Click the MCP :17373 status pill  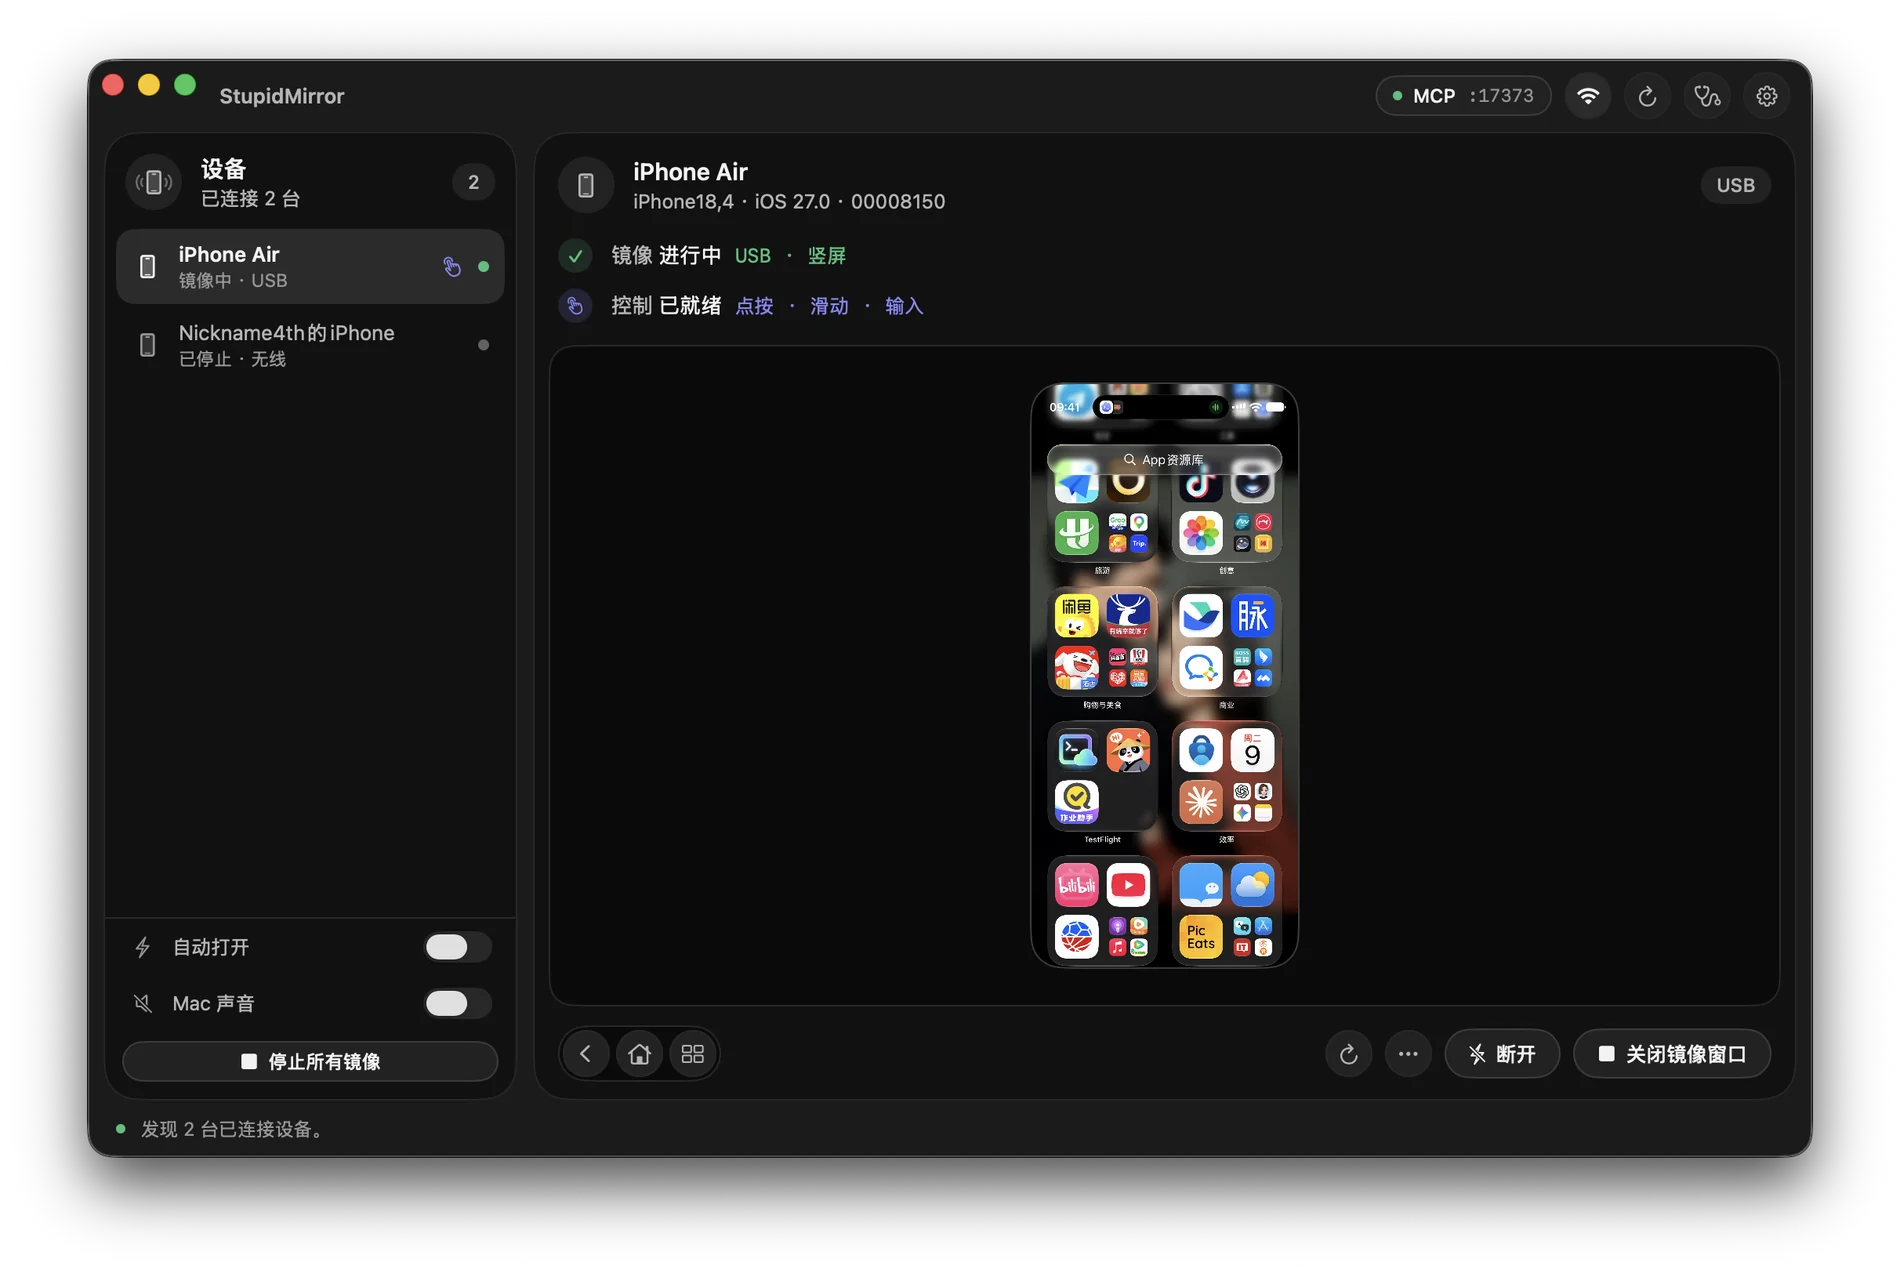click(x=1463, y=96)
